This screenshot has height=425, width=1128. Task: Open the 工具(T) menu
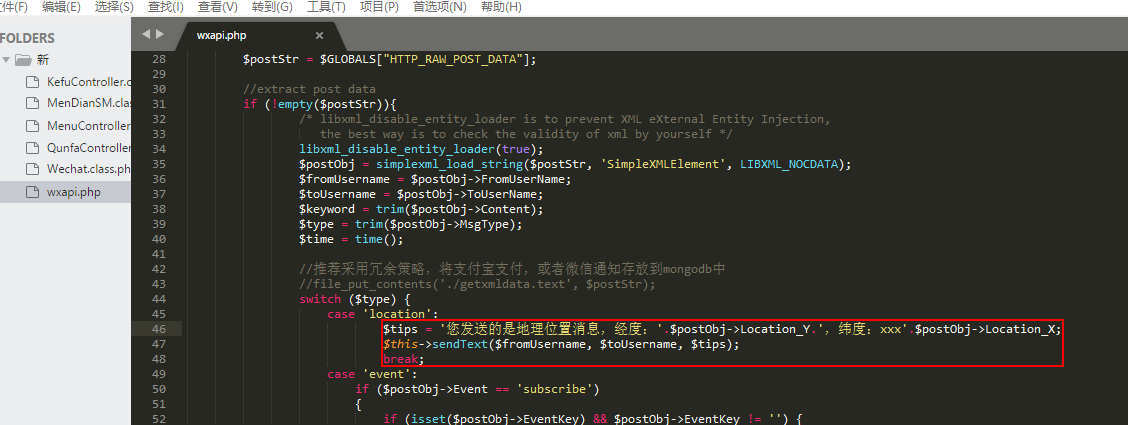[325, 7]
